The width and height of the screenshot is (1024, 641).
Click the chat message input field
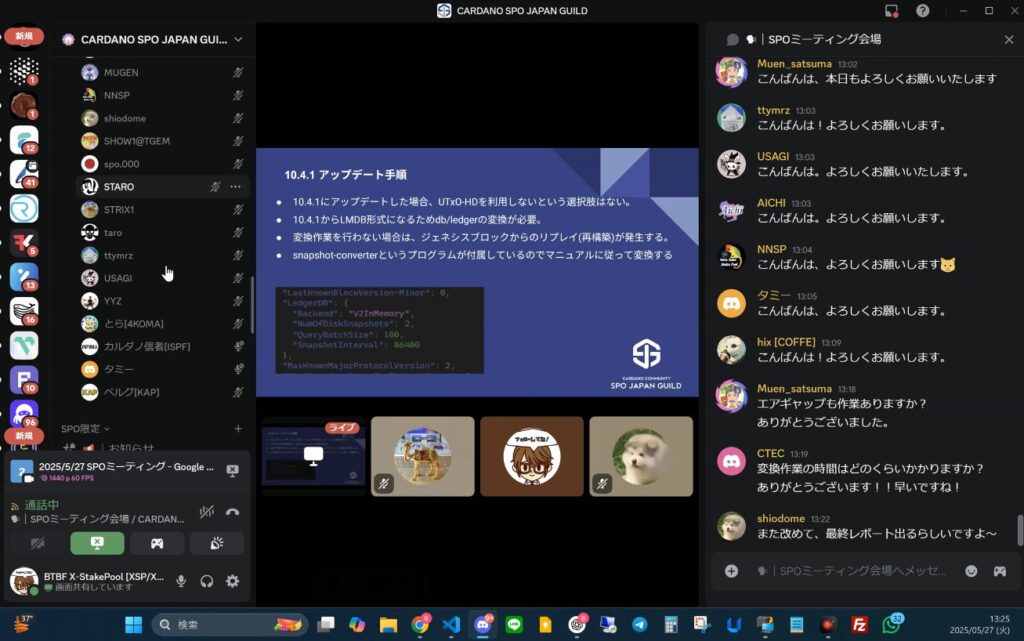(862, 571)
